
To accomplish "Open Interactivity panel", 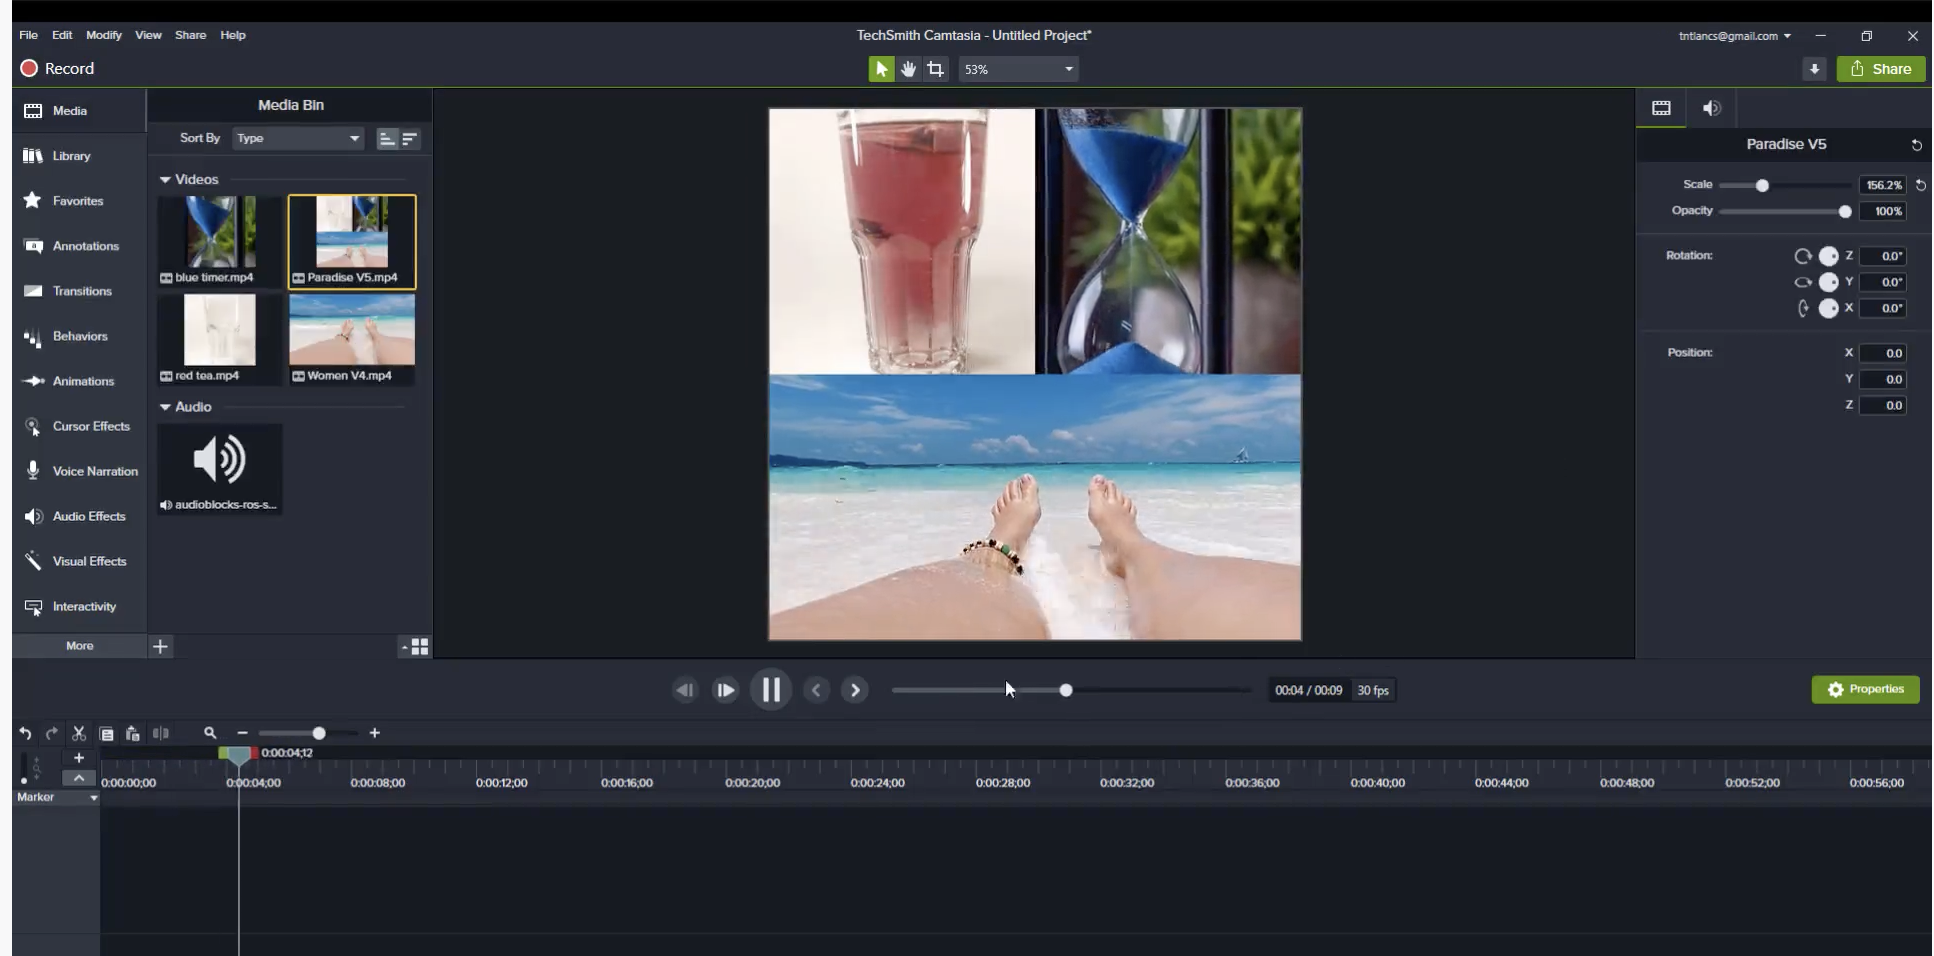I will pos(79,606).
